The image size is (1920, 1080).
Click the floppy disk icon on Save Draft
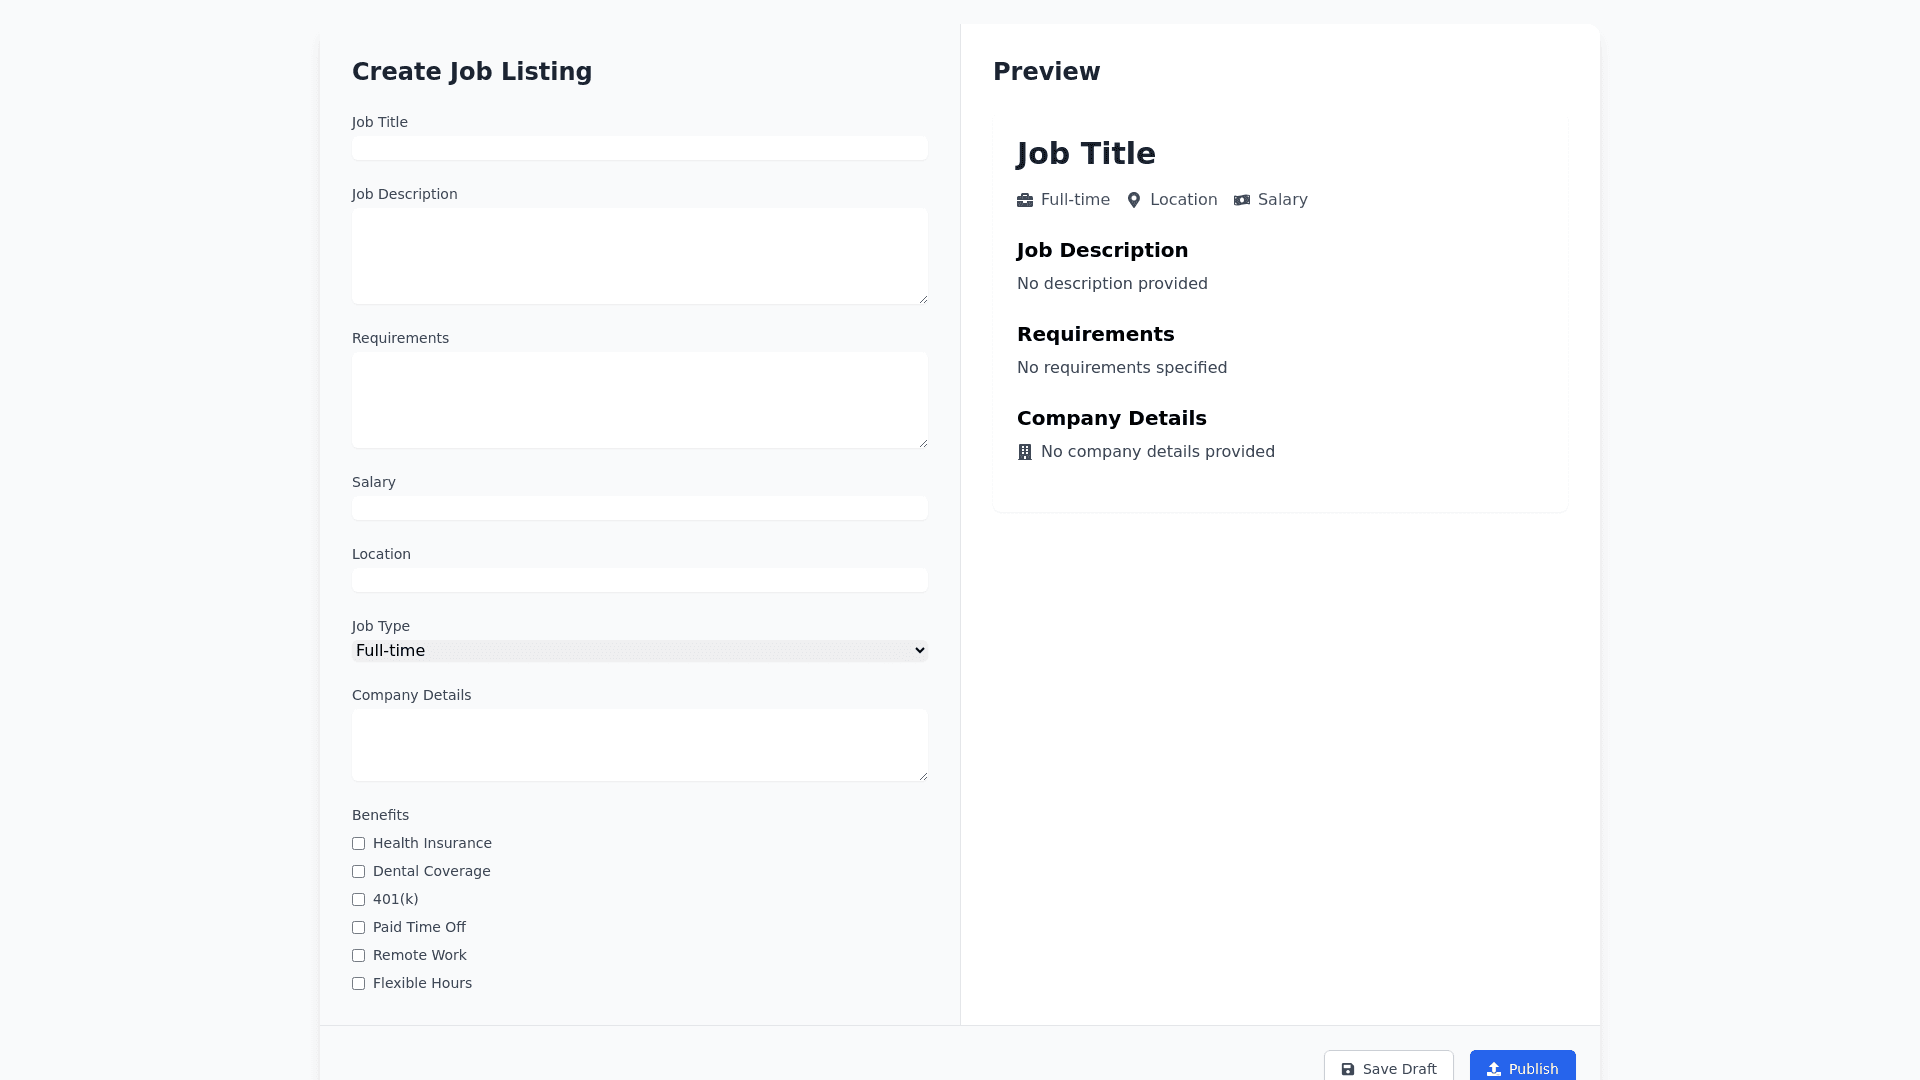click(1348, 1069)
